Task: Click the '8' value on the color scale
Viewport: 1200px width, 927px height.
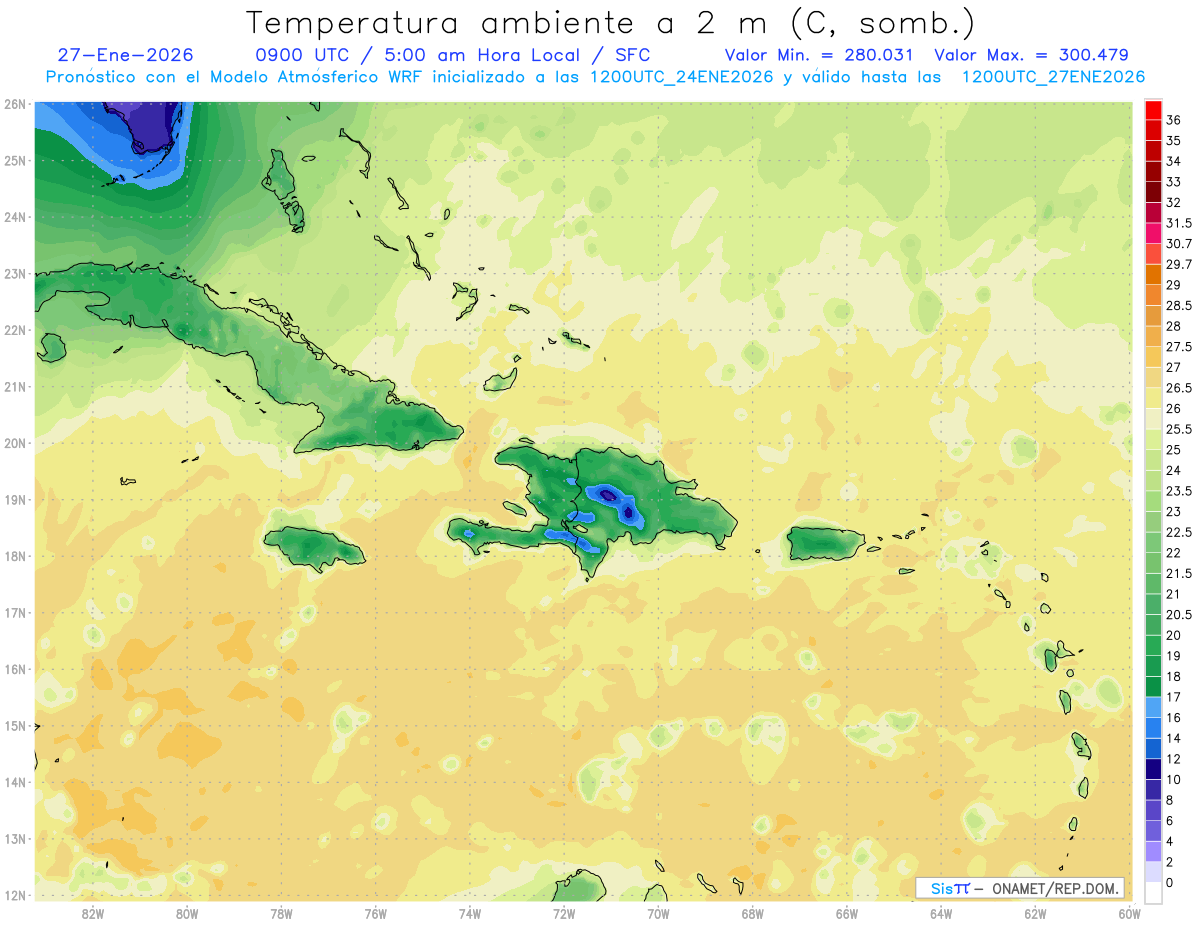Action: pos(1170,800)
